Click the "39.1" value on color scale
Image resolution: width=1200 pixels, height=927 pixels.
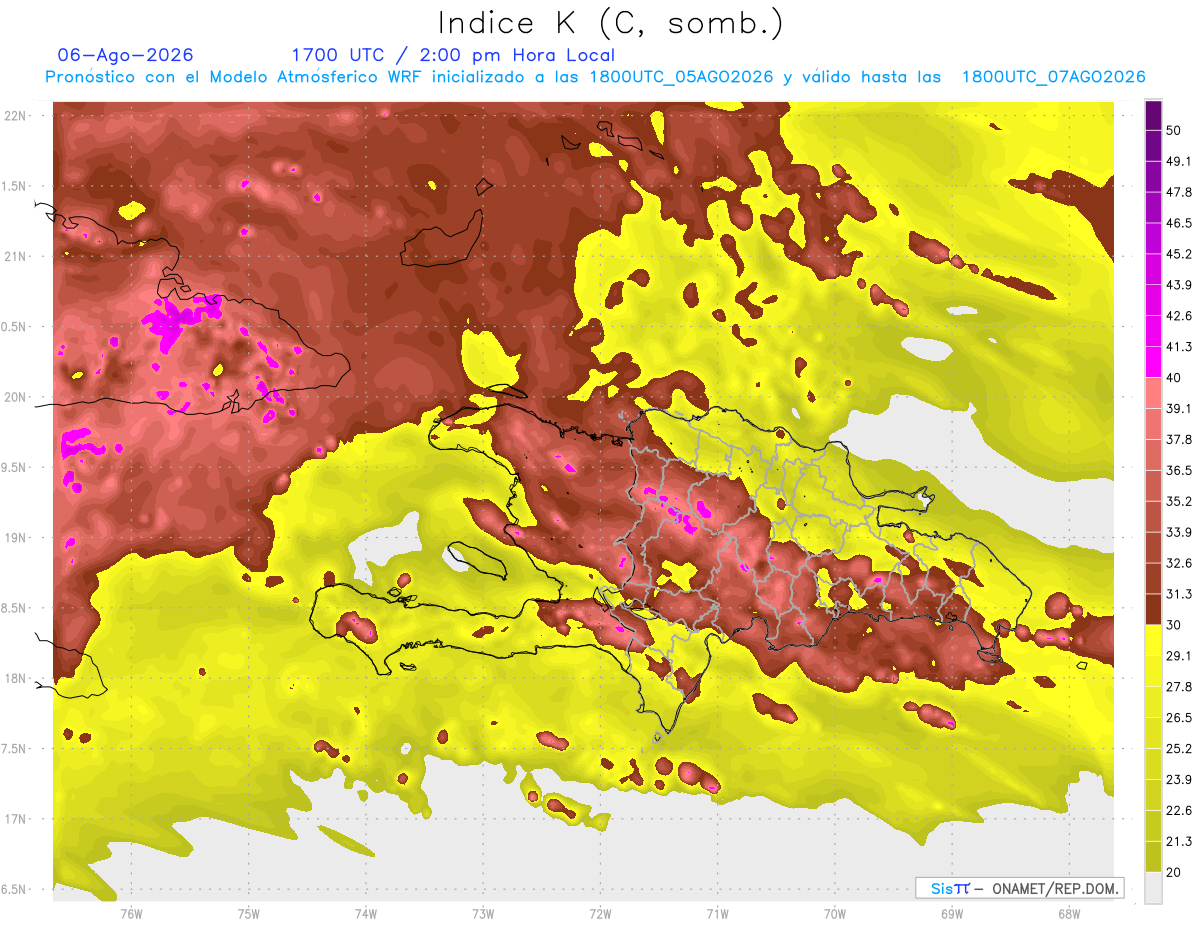[x=1178, y=408]
